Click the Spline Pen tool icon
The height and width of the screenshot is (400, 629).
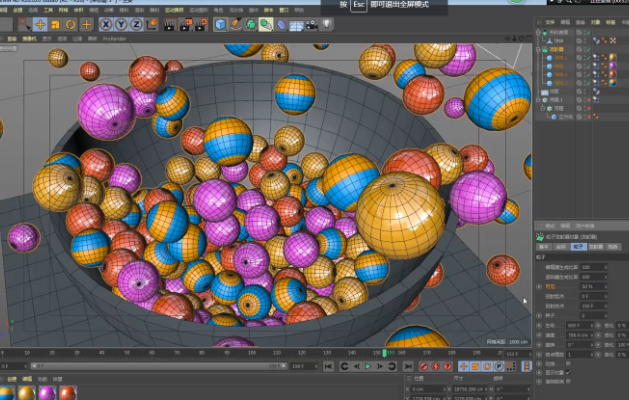pos(236,23)
